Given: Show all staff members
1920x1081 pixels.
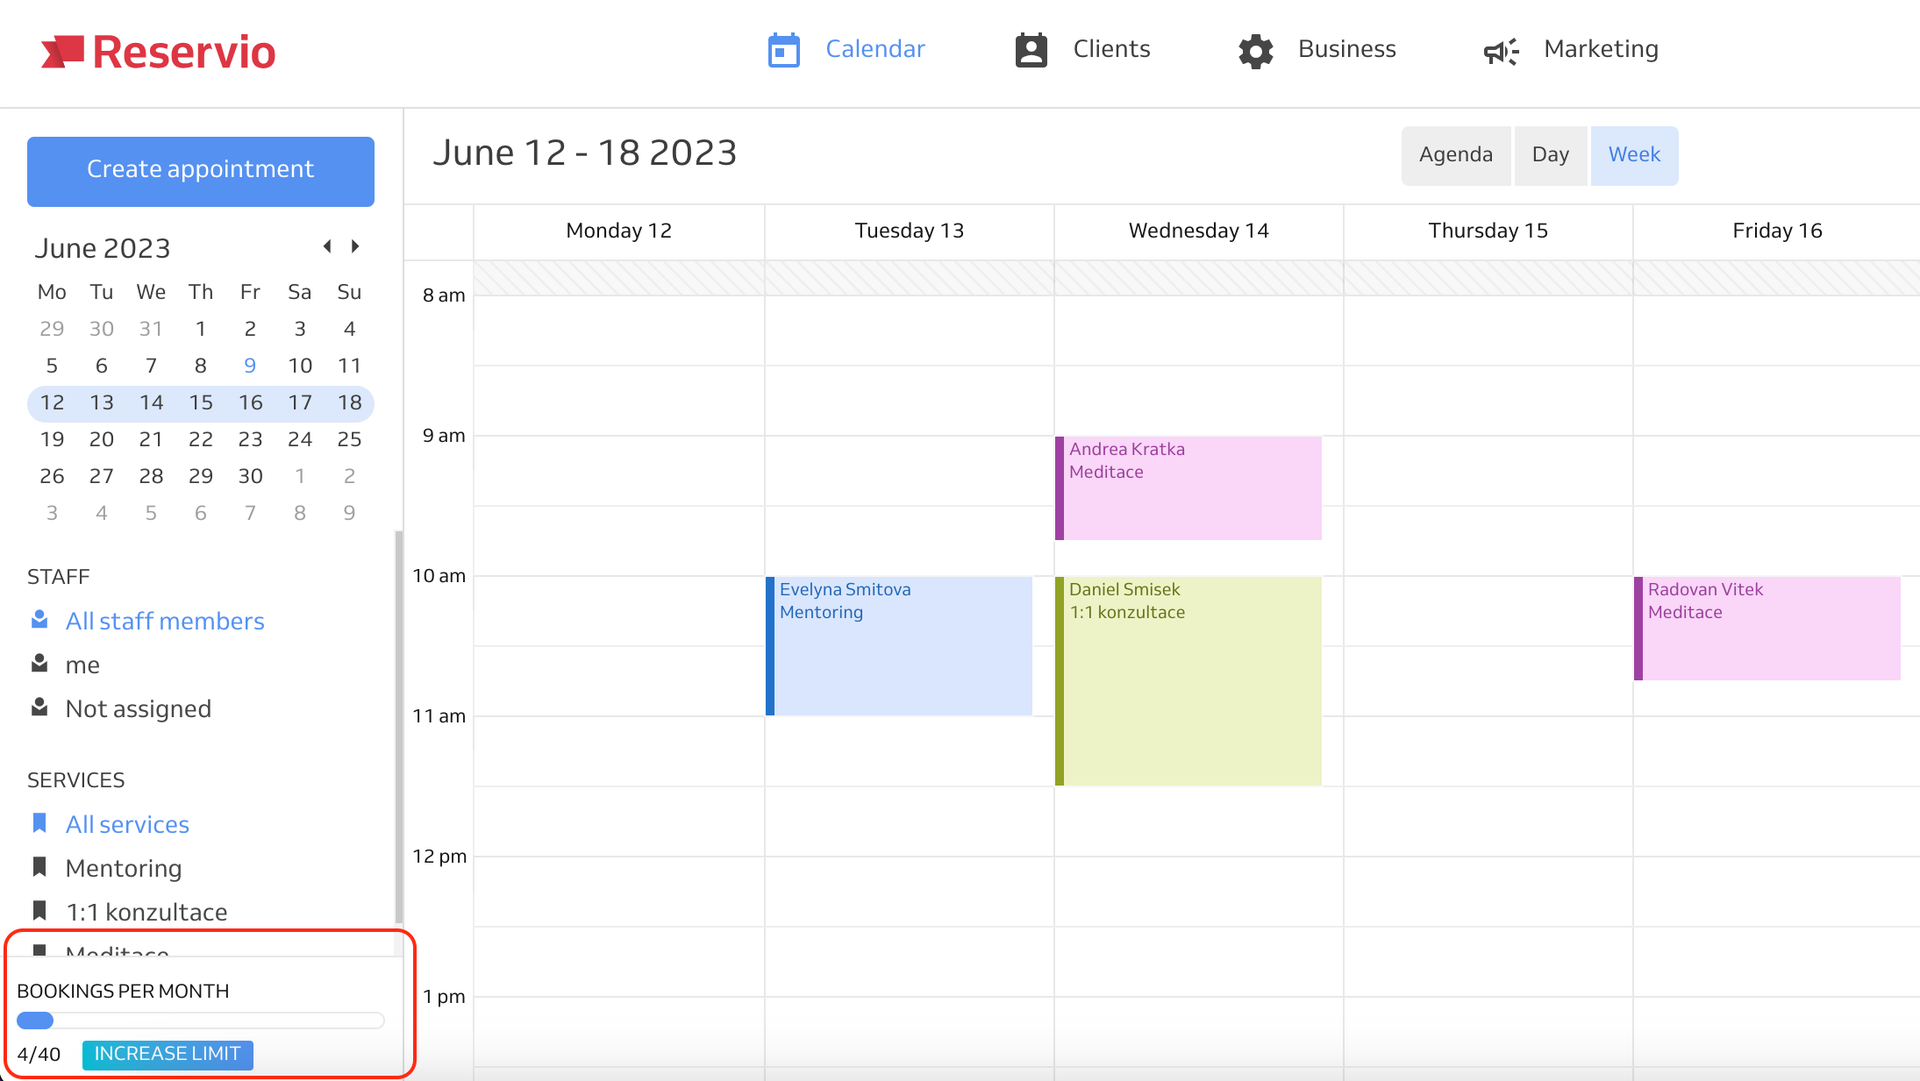Looking at the screenshot, I should coord(164,621).
